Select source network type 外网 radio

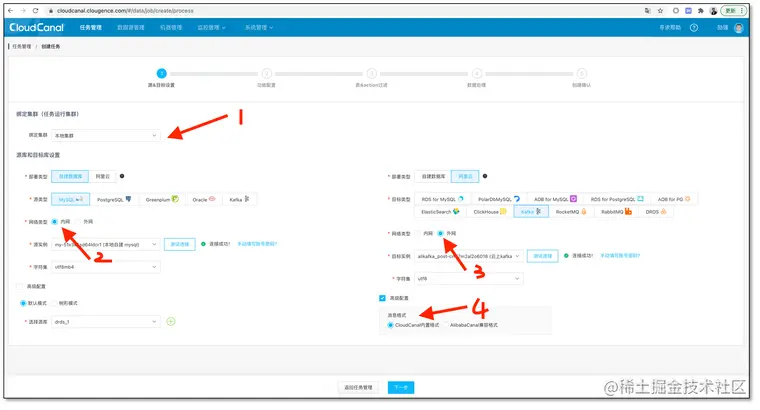pos(78,221)
